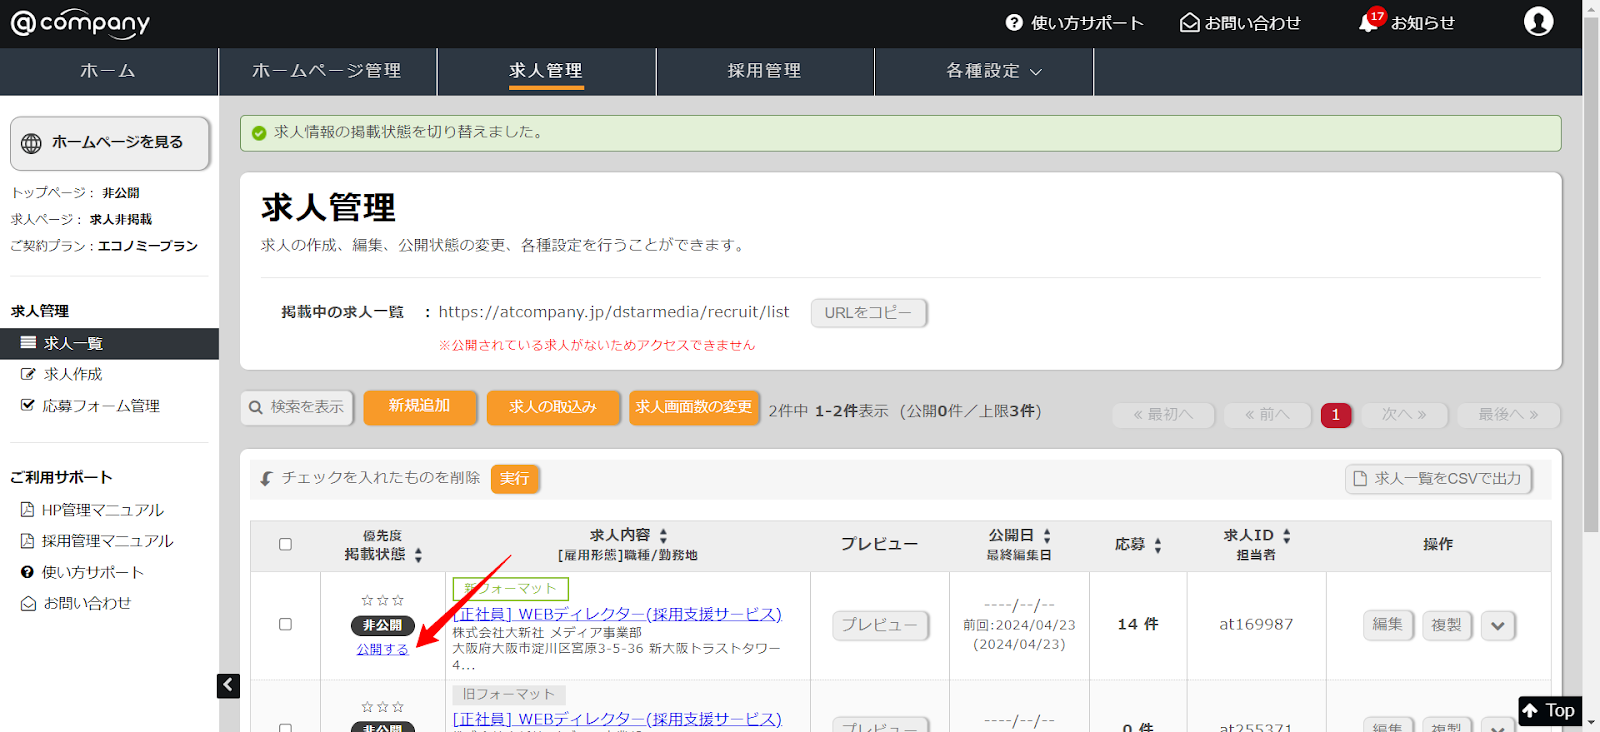This screenshot has height=732, width=1600.
Task: Click 14 件 applications count
Action: 1138,624
